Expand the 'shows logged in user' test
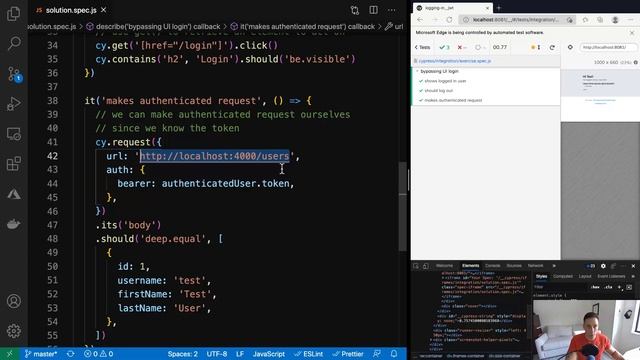Viewport: 640px width, 360px height. [445, 81]
